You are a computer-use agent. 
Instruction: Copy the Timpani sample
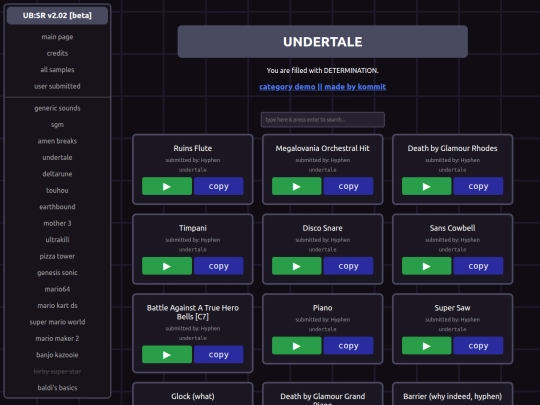click(218, 266)
